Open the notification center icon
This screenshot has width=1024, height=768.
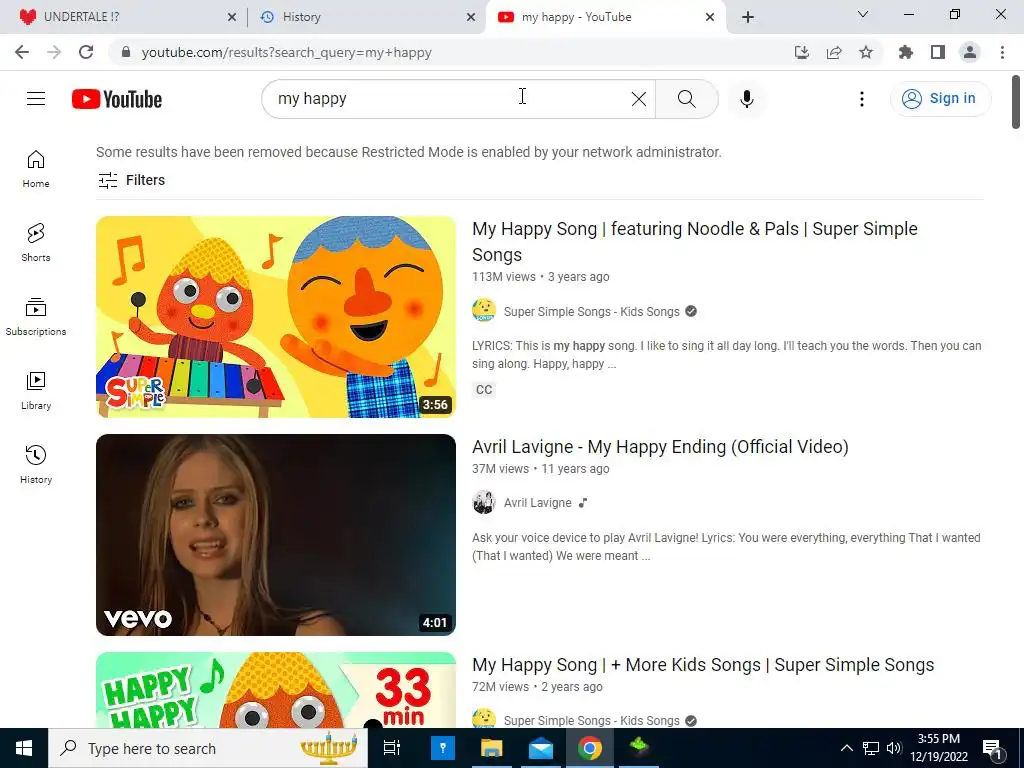pos(993,748)
